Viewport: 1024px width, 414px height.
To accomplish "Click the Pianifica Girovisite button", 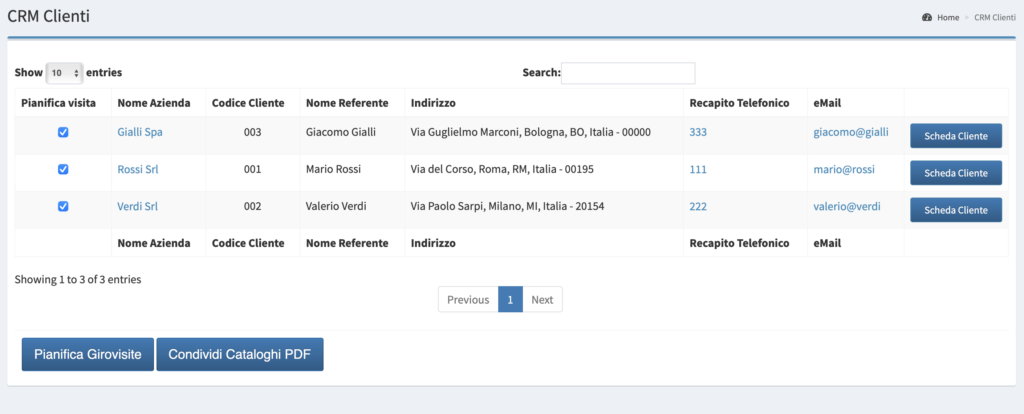I will (88, 355).
